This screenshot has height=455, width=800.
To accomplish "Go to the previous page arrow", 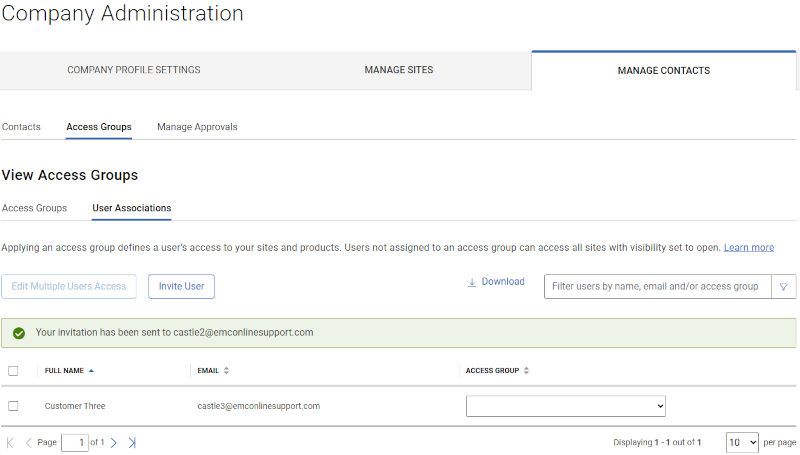I will [x=28, y=442].
